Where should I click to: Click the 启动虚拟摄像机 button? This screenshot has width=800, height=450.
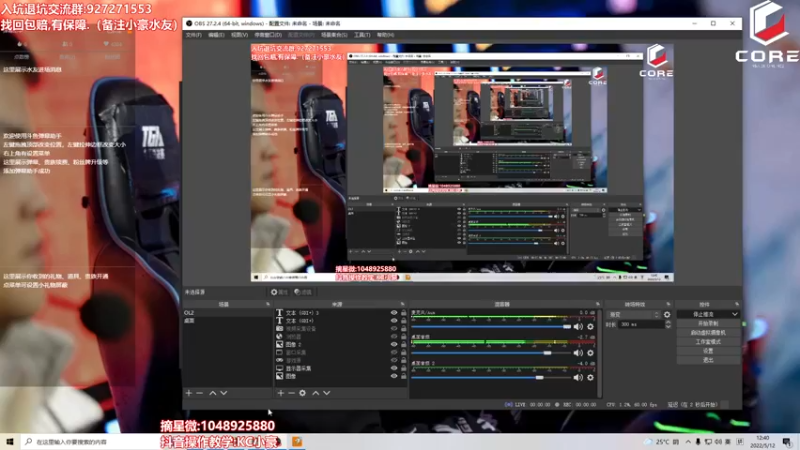tap(708, 333)
